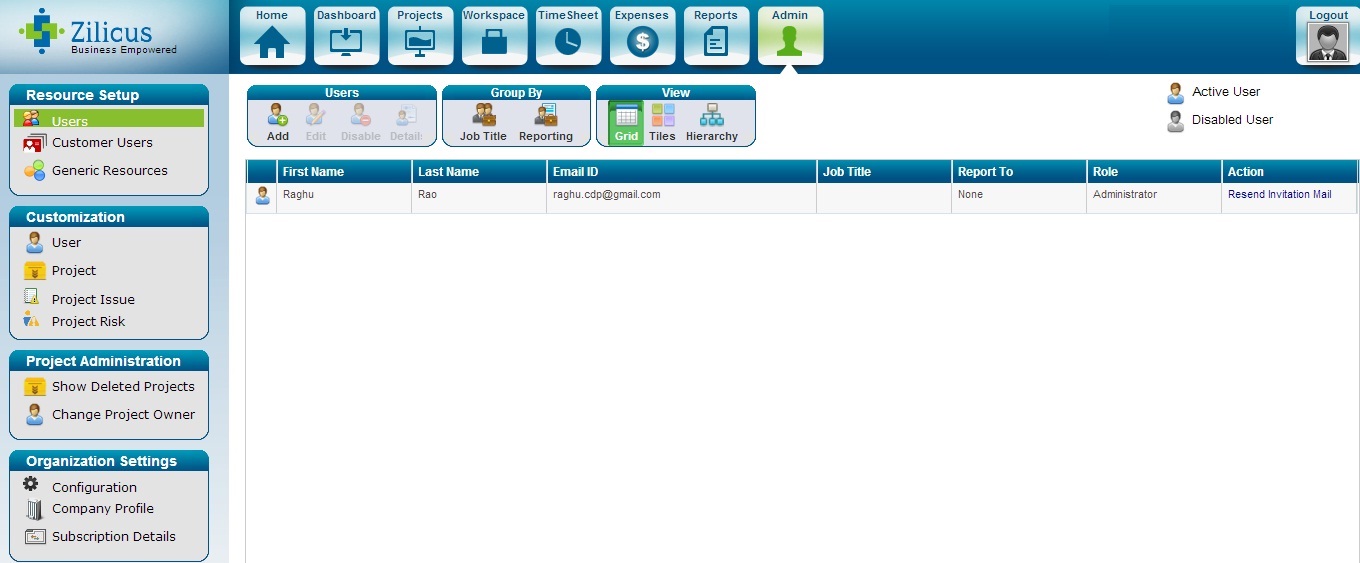1360x563 pixels.
Task: Open the Expenses tab
Action: click(642, 36)
